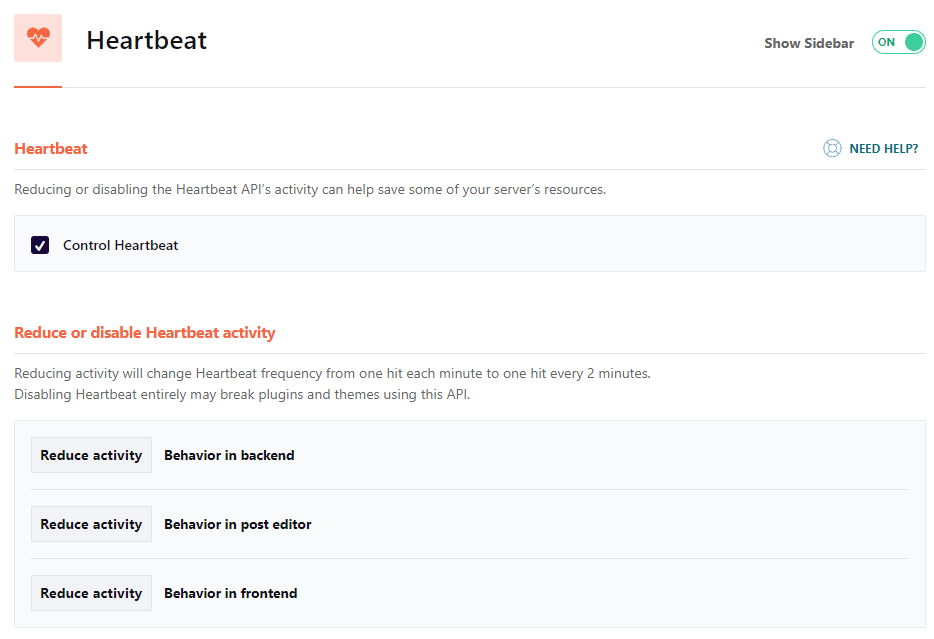Click the ON indicator inside the sidebar switch
934x639 pixels.
885,42
